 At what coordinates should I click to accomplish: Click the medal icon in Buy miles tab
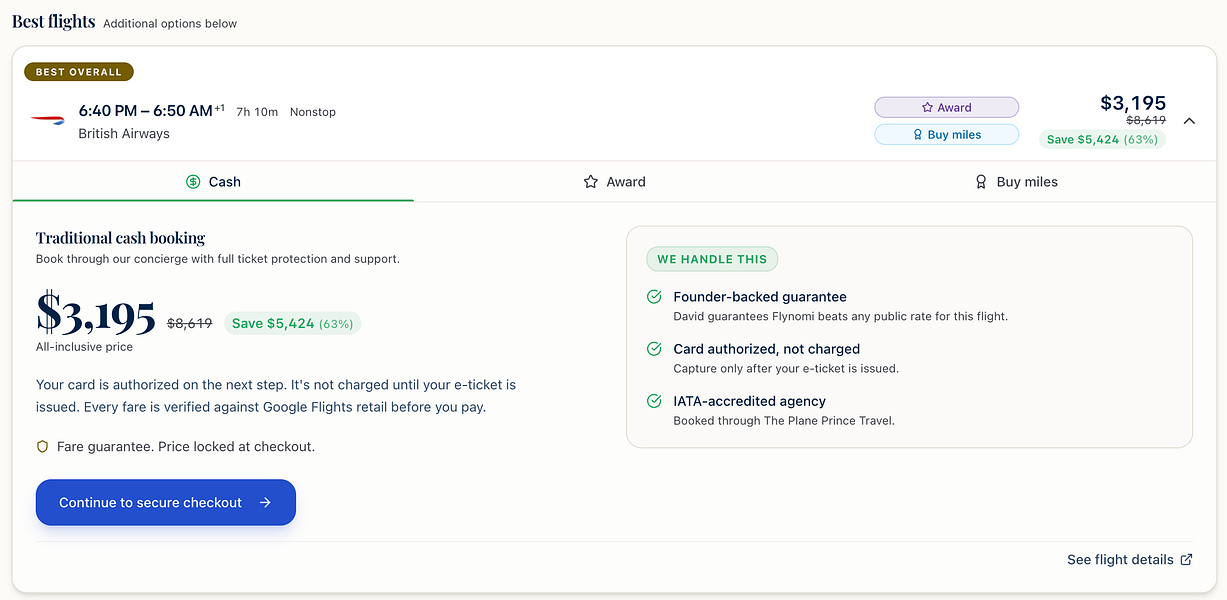981,182
